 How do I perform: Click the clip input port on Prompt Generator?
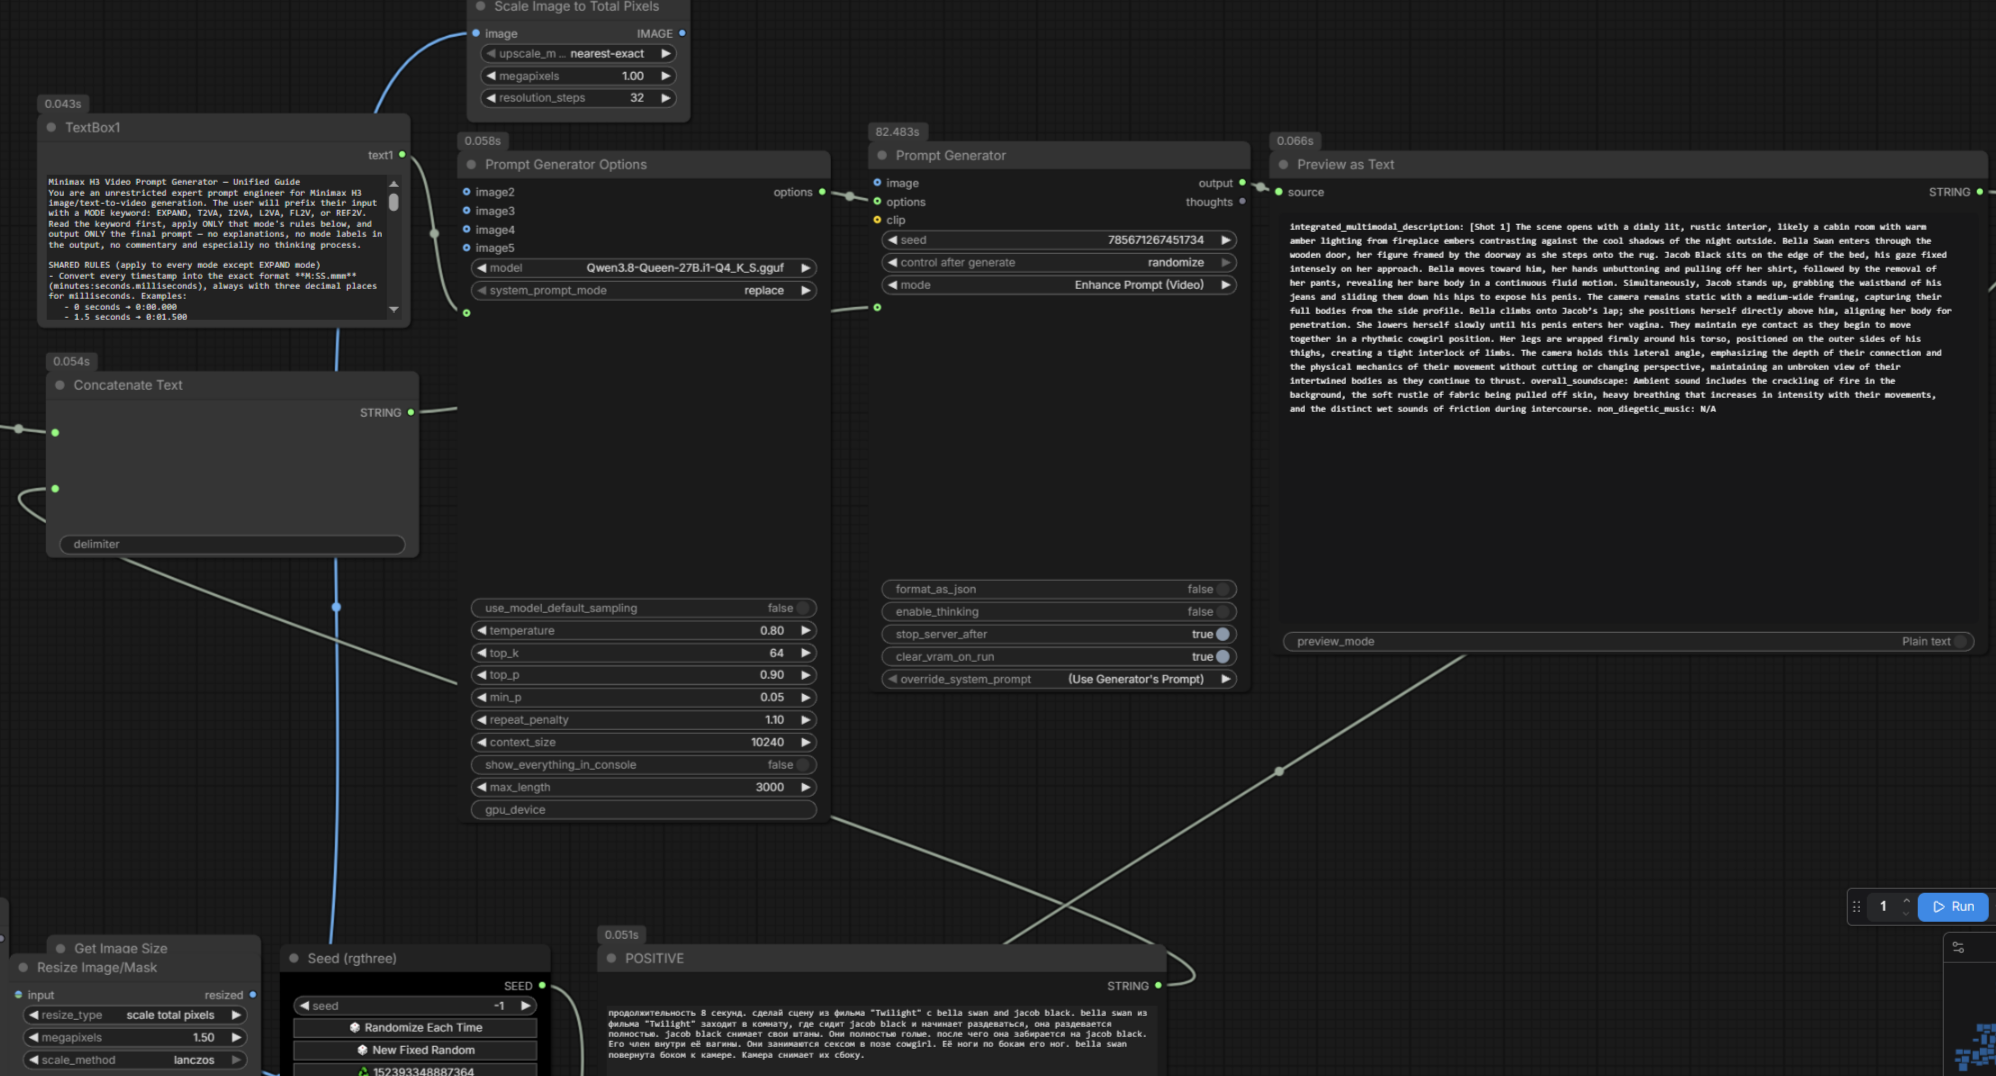click(x=877, y=220)
